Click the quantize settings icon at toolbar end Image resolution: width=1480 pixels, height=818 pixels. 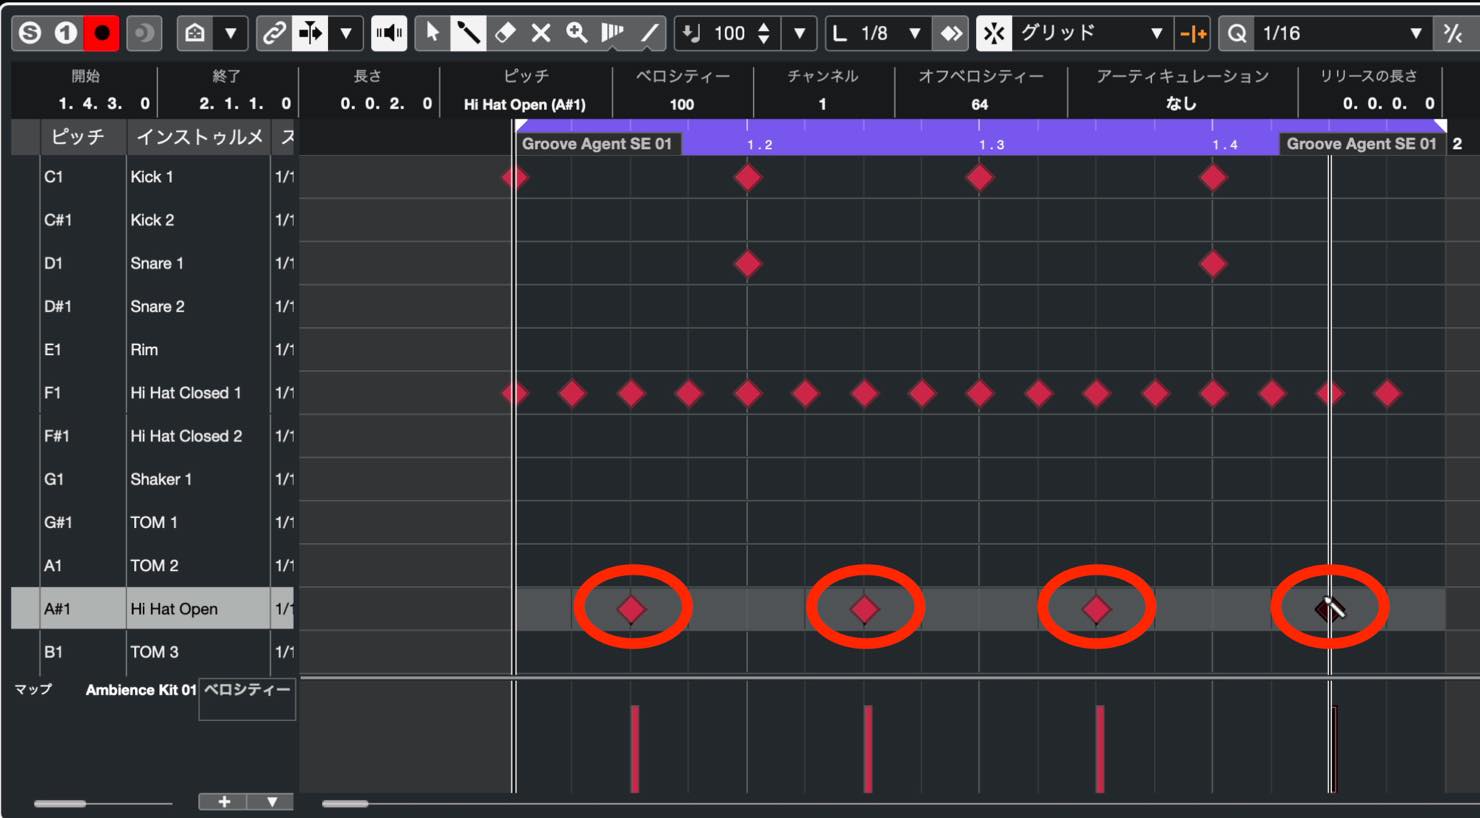1453,33
